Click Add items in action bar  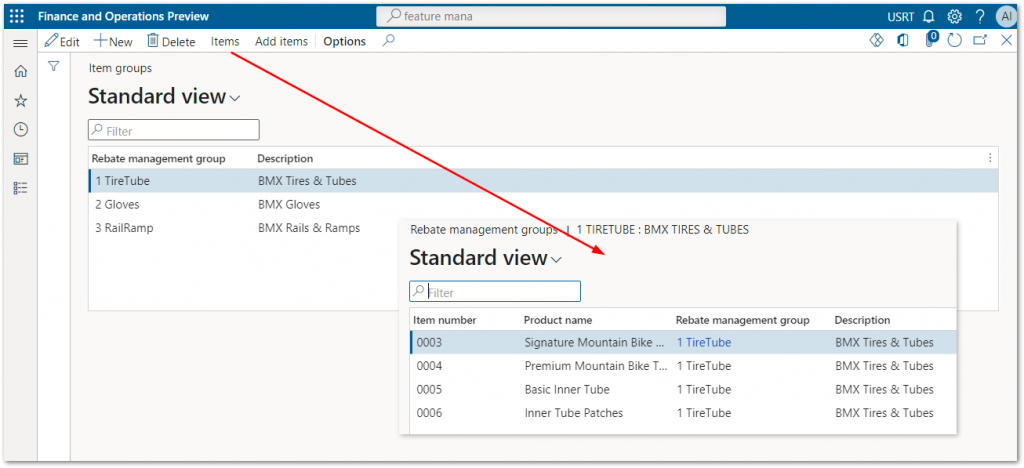point(281,41)
